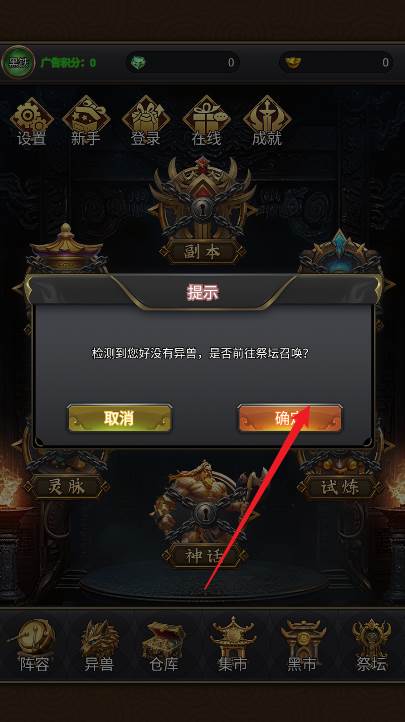Open the 仓库 warehouse chest
Viewport: 405px width, 722px height.
point(163,645)
